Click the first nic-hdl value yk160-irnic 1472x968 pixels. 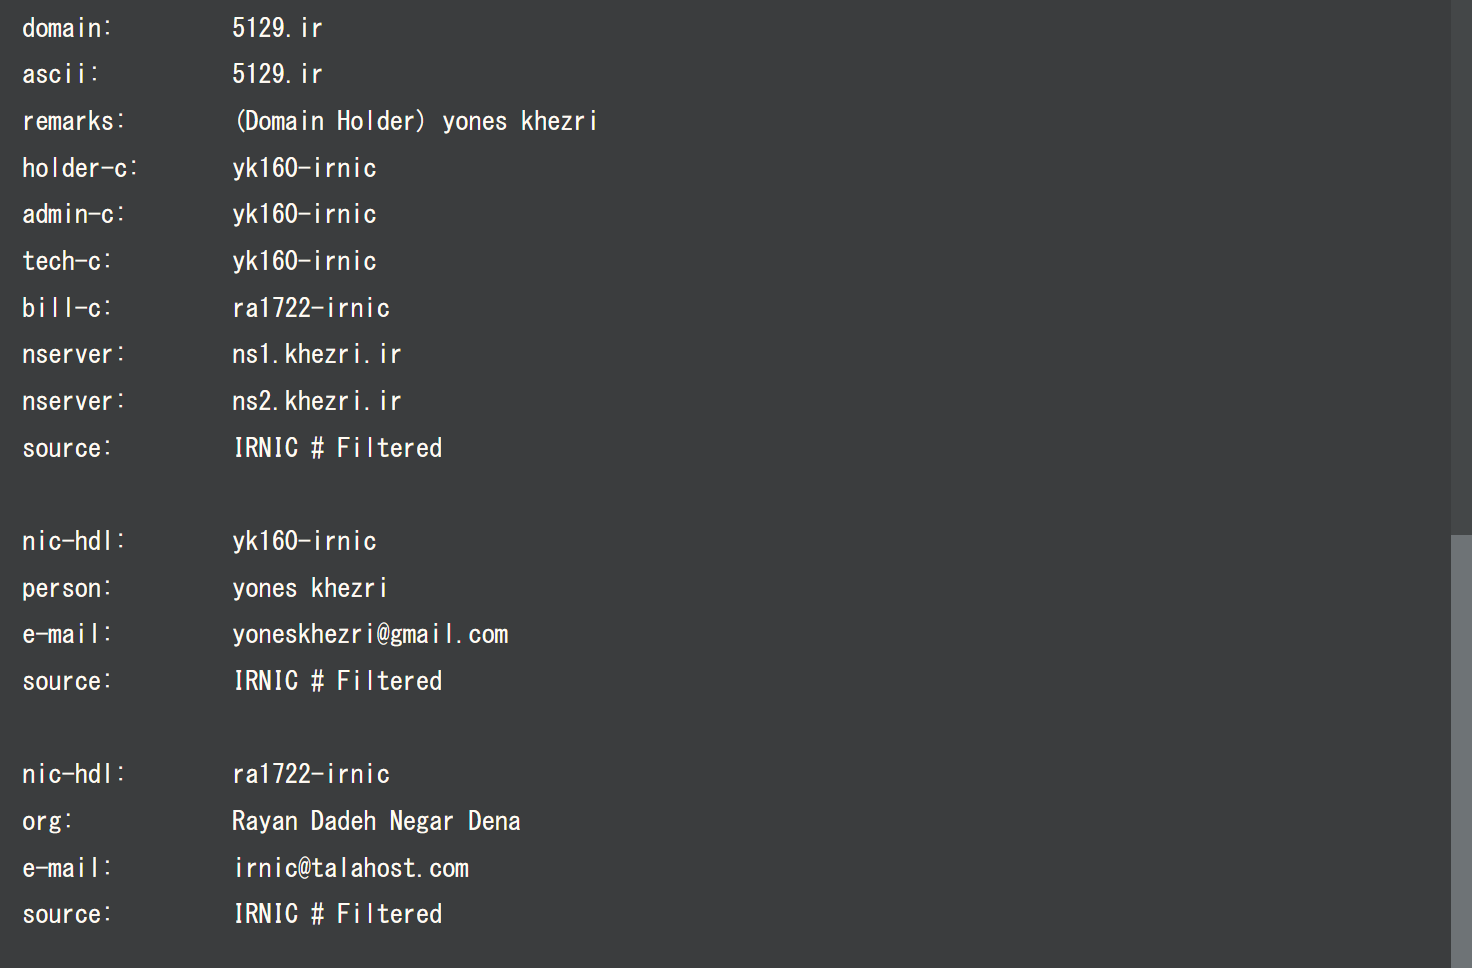click(x=304, y=541)
